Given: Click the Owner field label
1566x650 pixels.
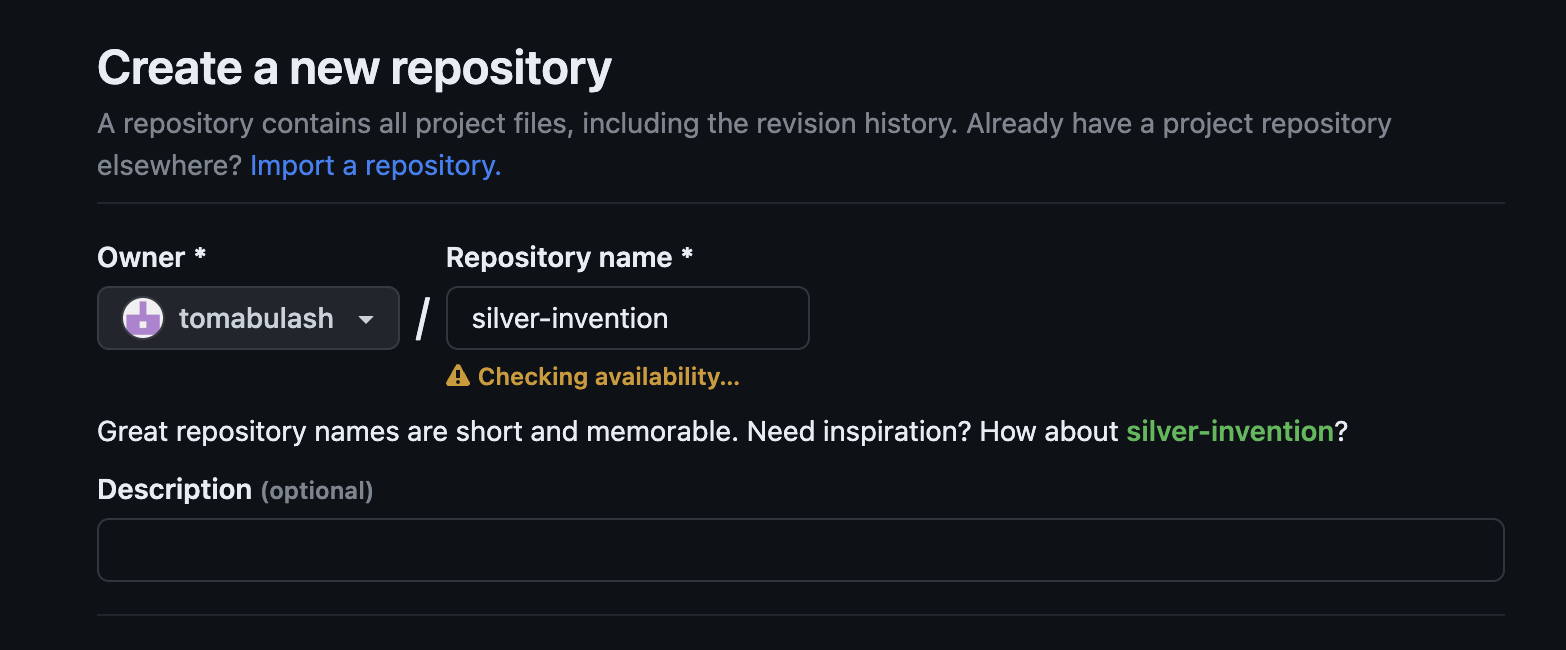Looking at the screenshot, I should [141, 257].
